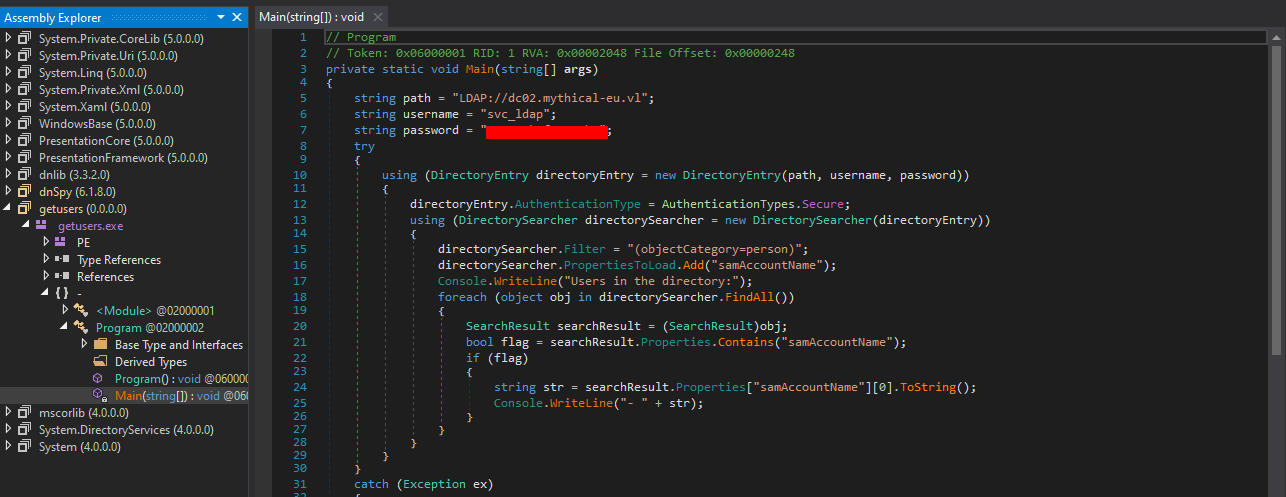Click the Main method icon in tree
The width and height of the screenshot is (1286, 497).
pos(99,395)
